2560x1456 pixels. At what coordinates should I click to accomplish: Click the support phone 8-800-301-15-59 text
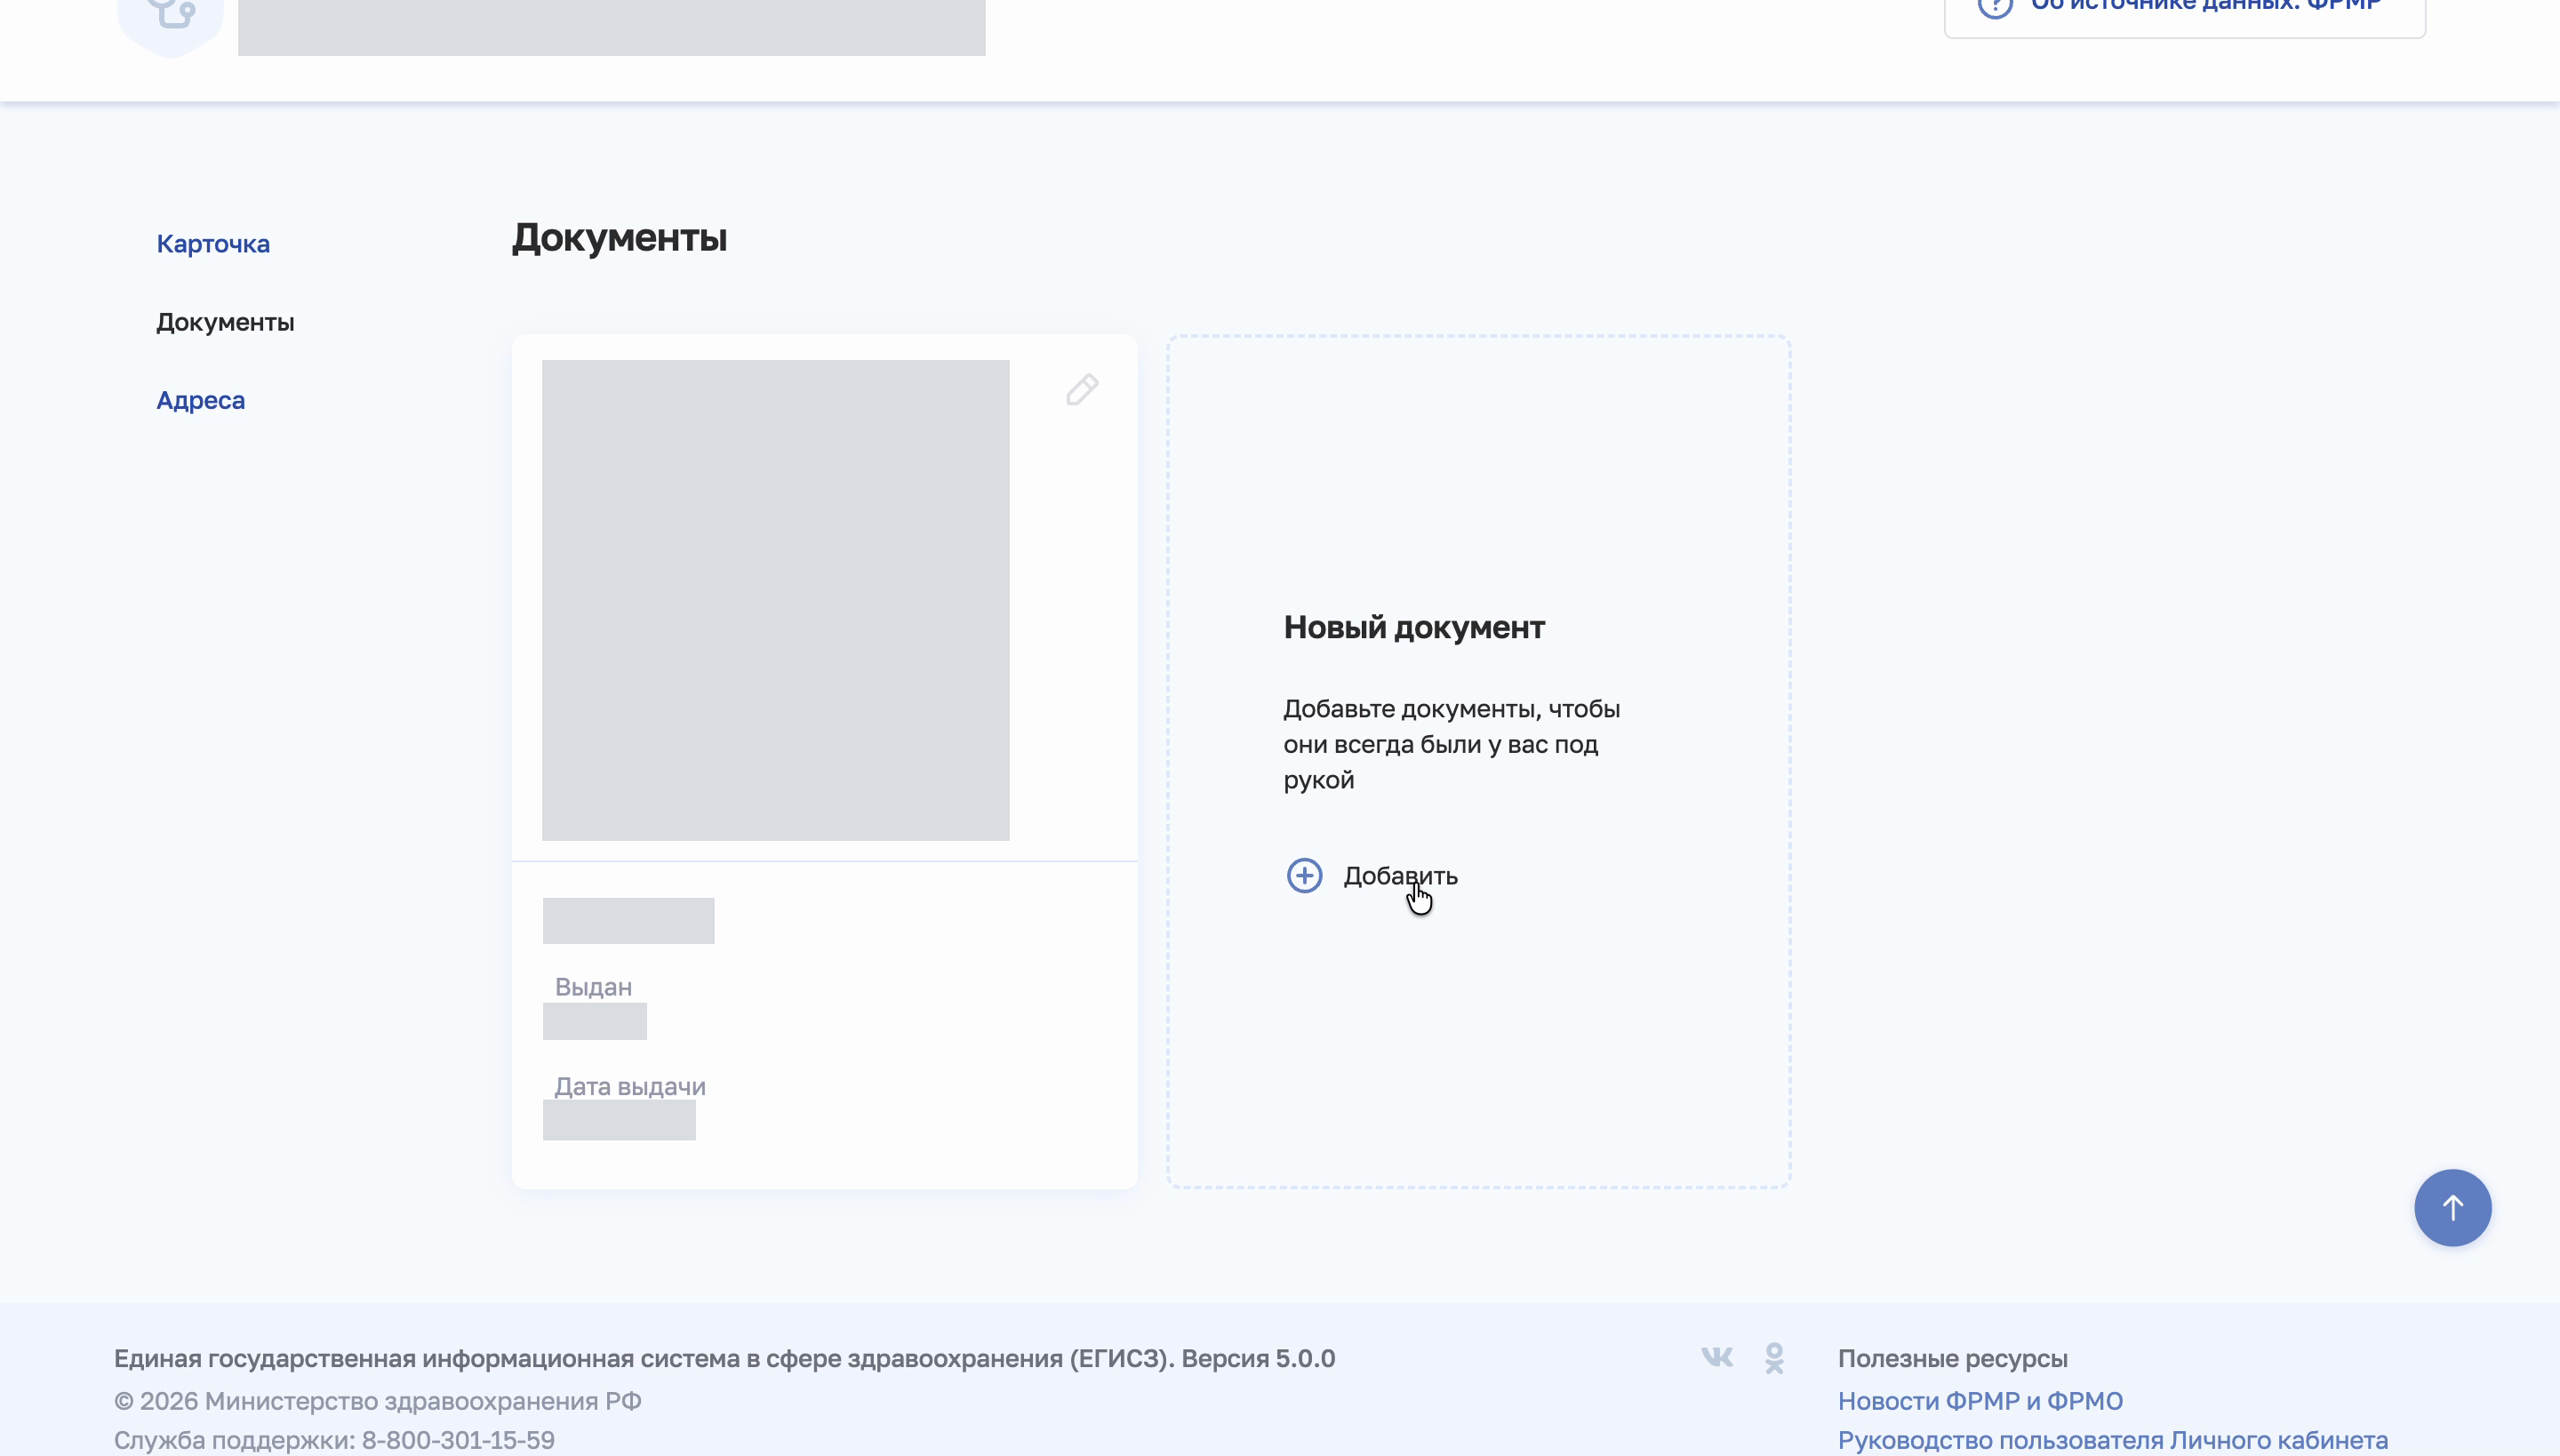458,1440
